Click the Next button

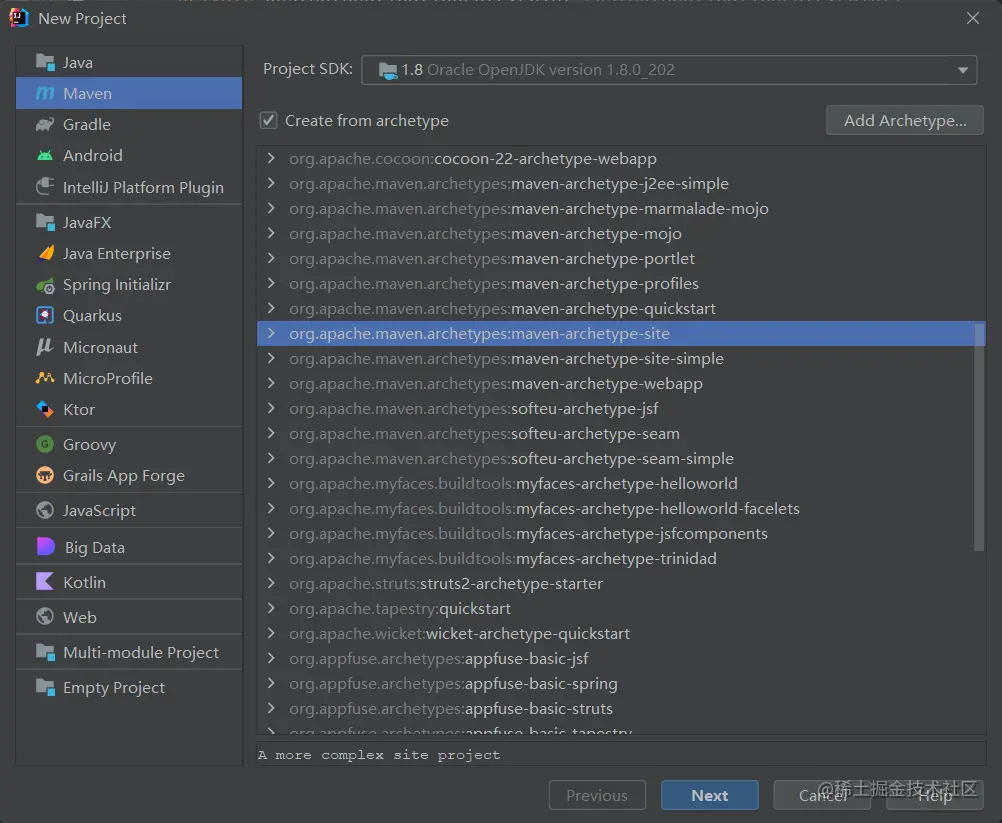[x=709, y=796]
